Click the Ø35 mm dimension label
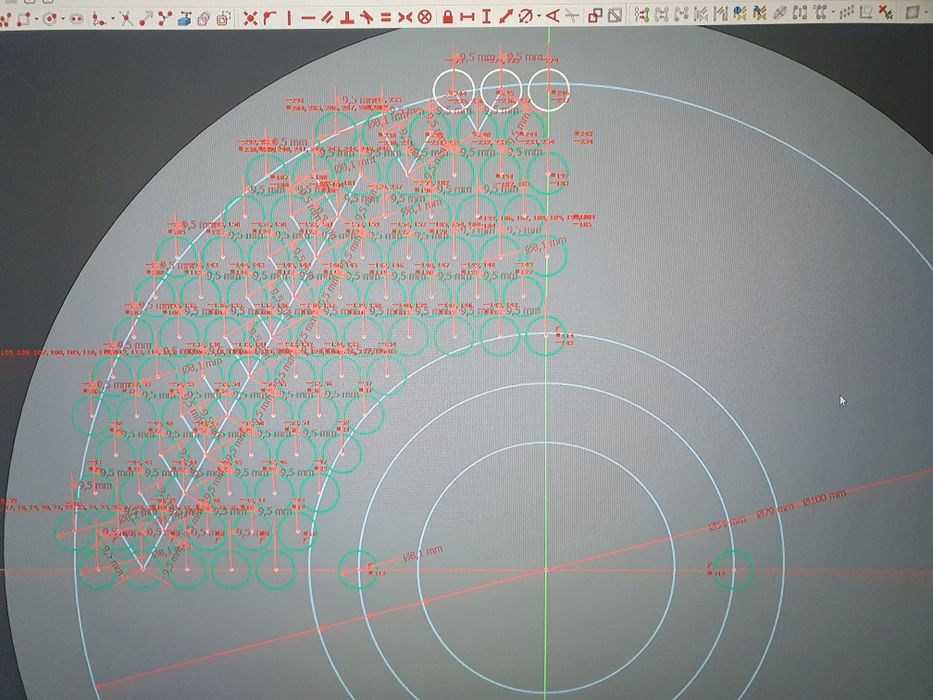933x700 pixels. [x=727, y=524]
